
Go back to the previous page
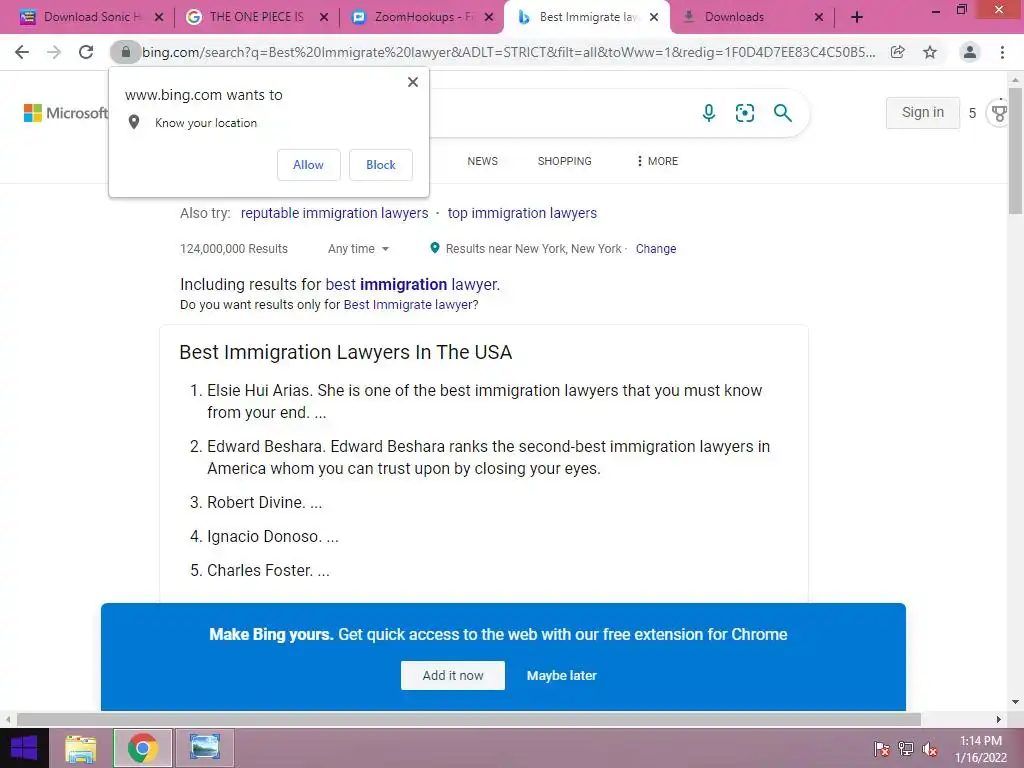(x=22, y=52)
